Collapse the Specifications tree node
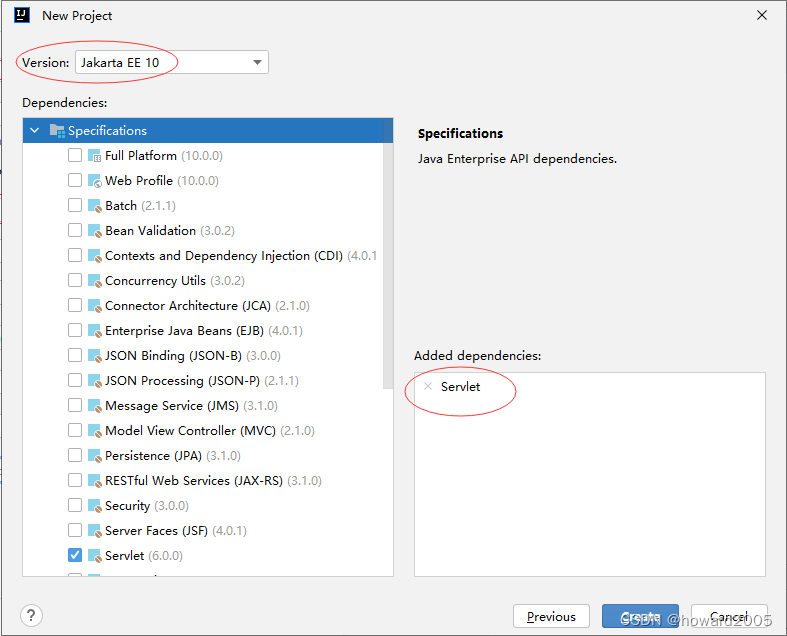 [35, 131]
